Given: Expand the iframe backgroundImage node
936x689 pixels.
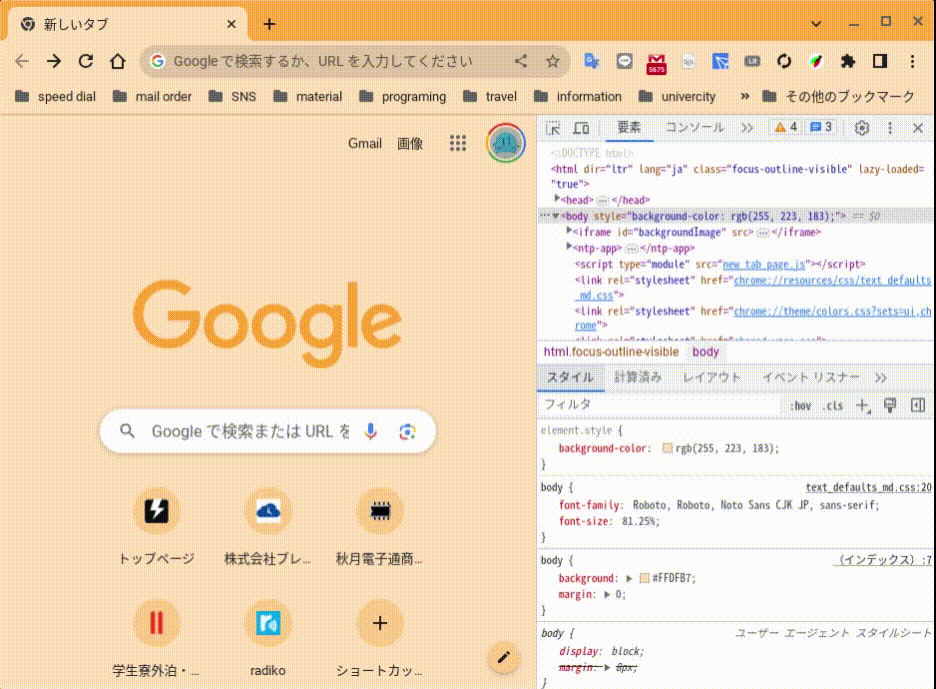Looking at the screenshot, I should [569, 231].
